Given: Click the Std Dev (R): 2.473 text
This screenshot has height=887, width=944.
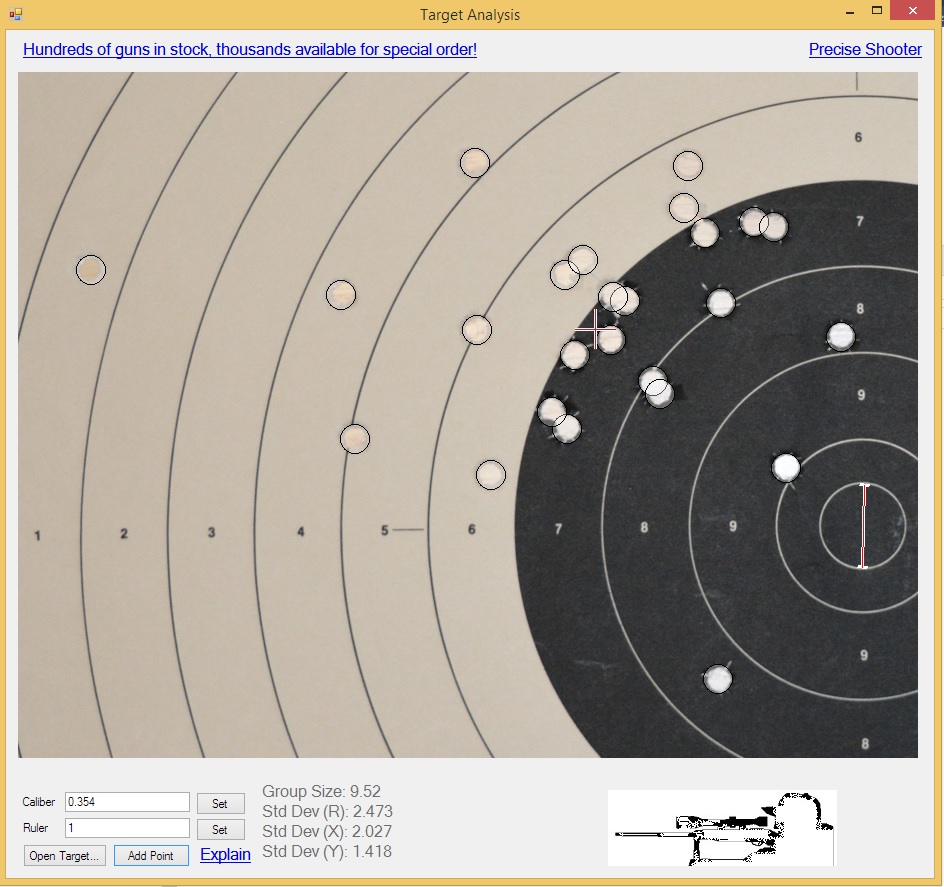Looking at the screenshot, I should [328, 812].
